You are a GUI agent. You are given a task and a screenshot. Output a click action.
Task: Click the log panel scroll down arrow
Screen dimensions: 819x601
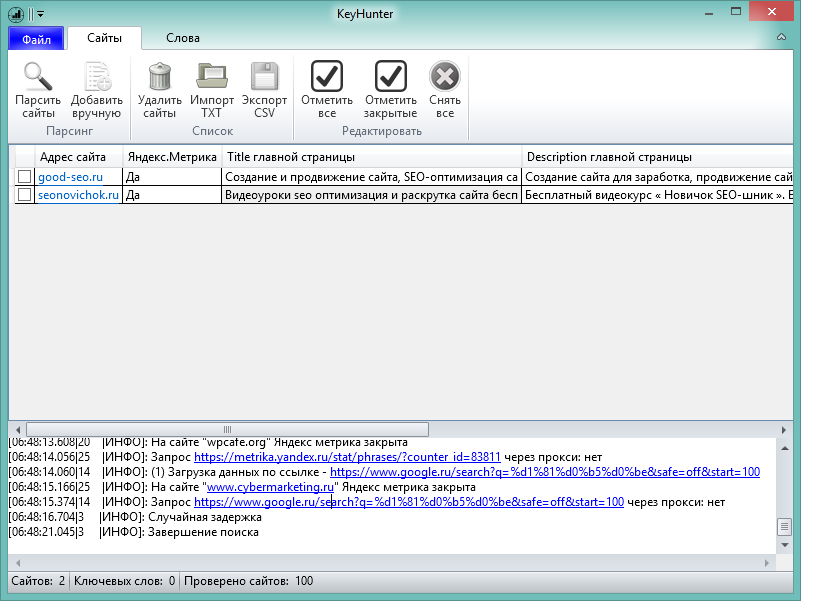784,547
